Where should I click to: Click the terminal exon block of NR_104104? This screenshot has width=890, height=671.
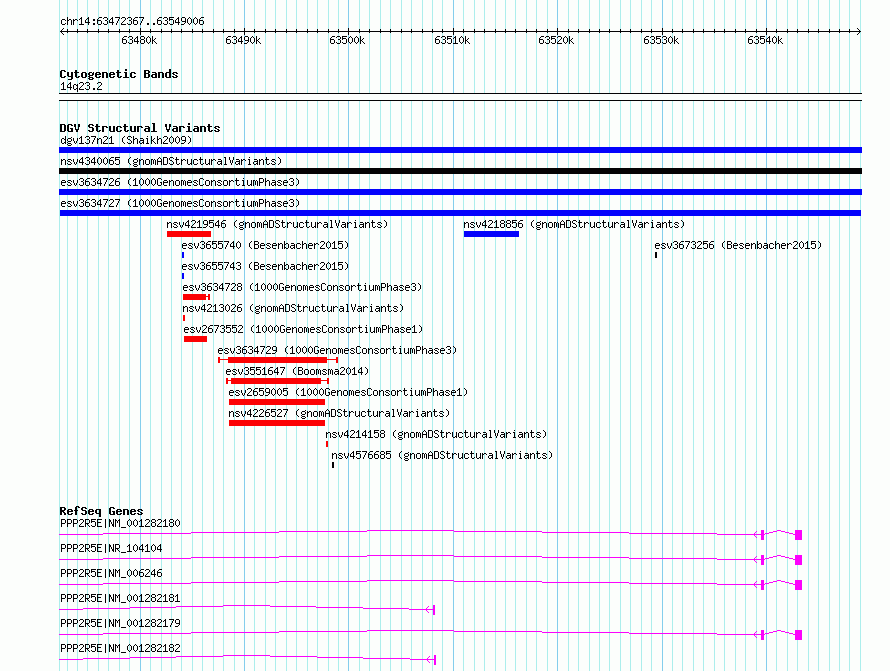coord(799,560)
